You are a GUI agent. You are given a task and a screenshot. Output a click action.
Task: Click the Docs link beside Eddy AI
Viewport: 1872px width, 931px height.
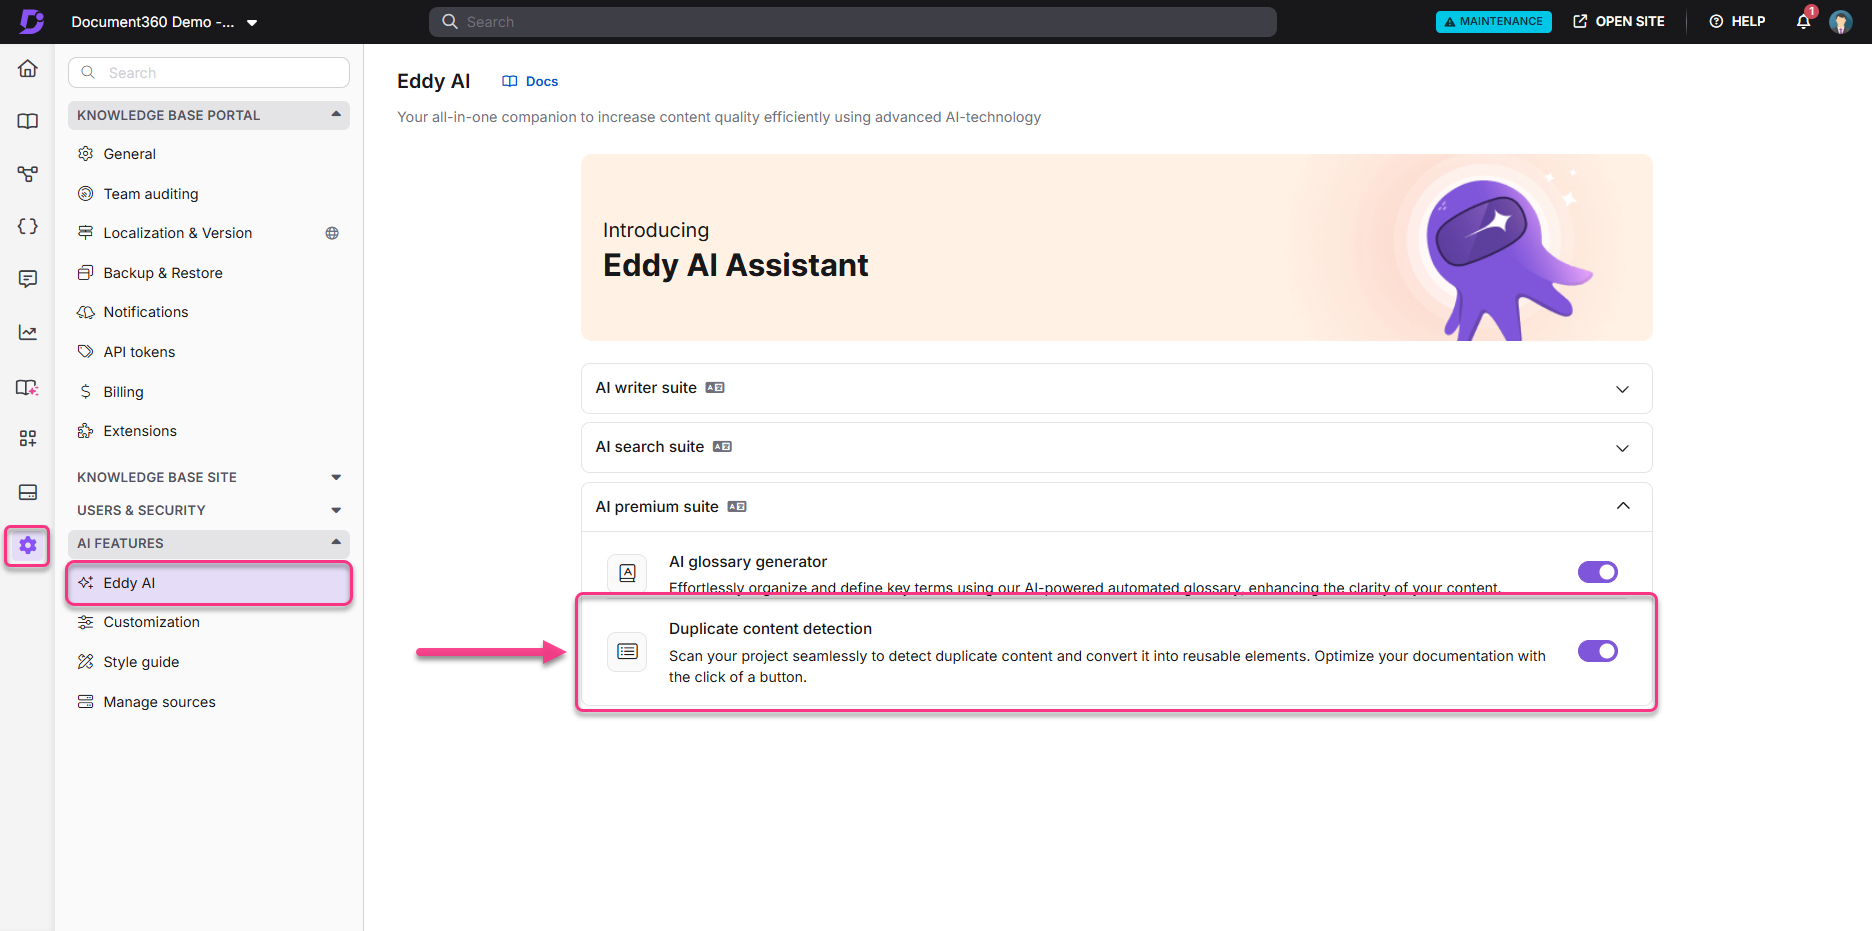click(x=529, y=81)
